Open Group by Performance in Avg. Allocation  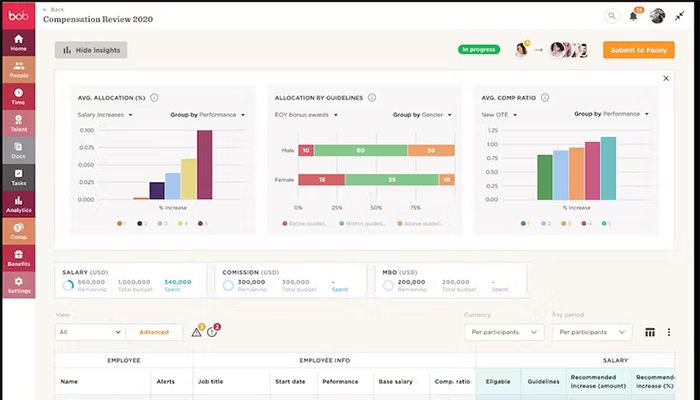click(208, 115)
